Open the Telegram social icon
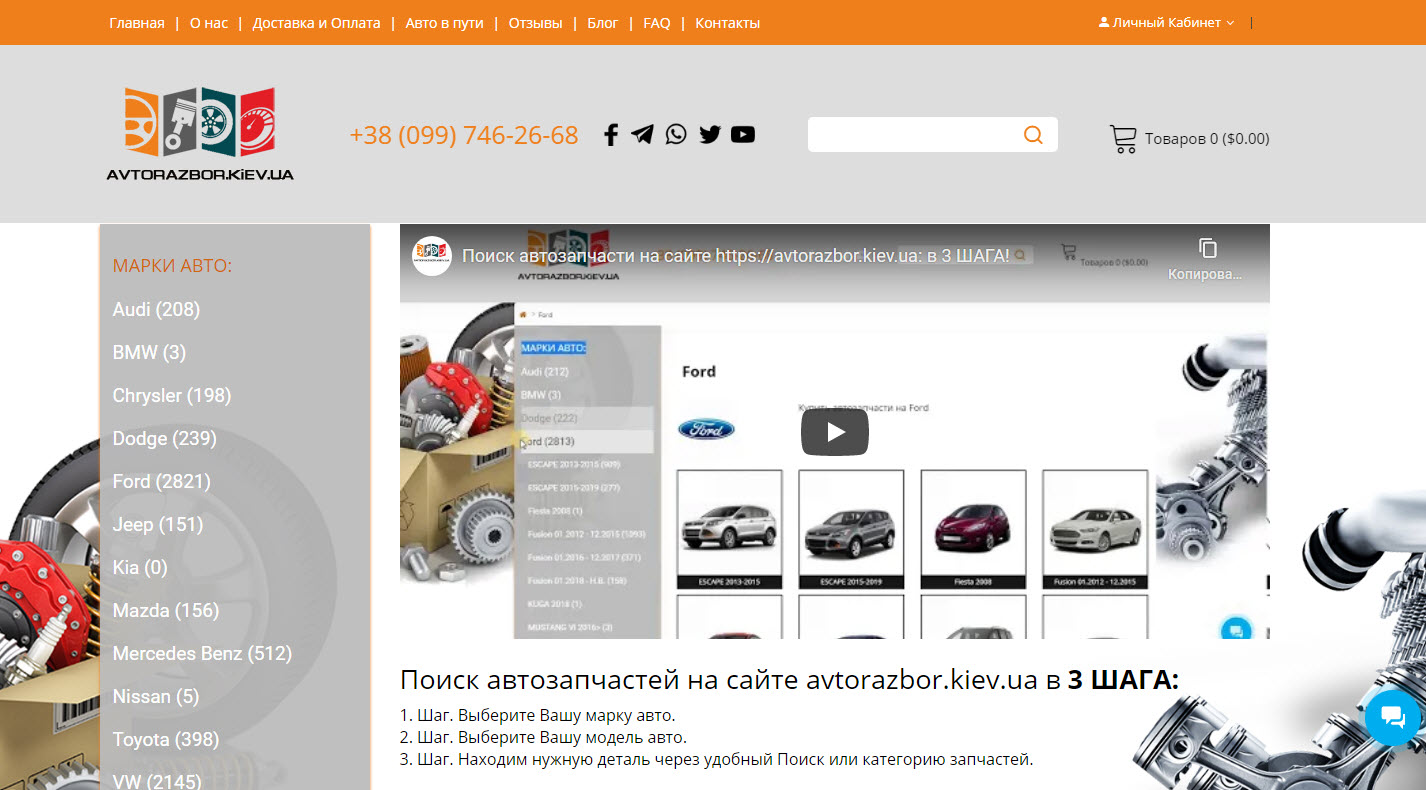Viewport: 1426px width, 790px height. (642, 134)
